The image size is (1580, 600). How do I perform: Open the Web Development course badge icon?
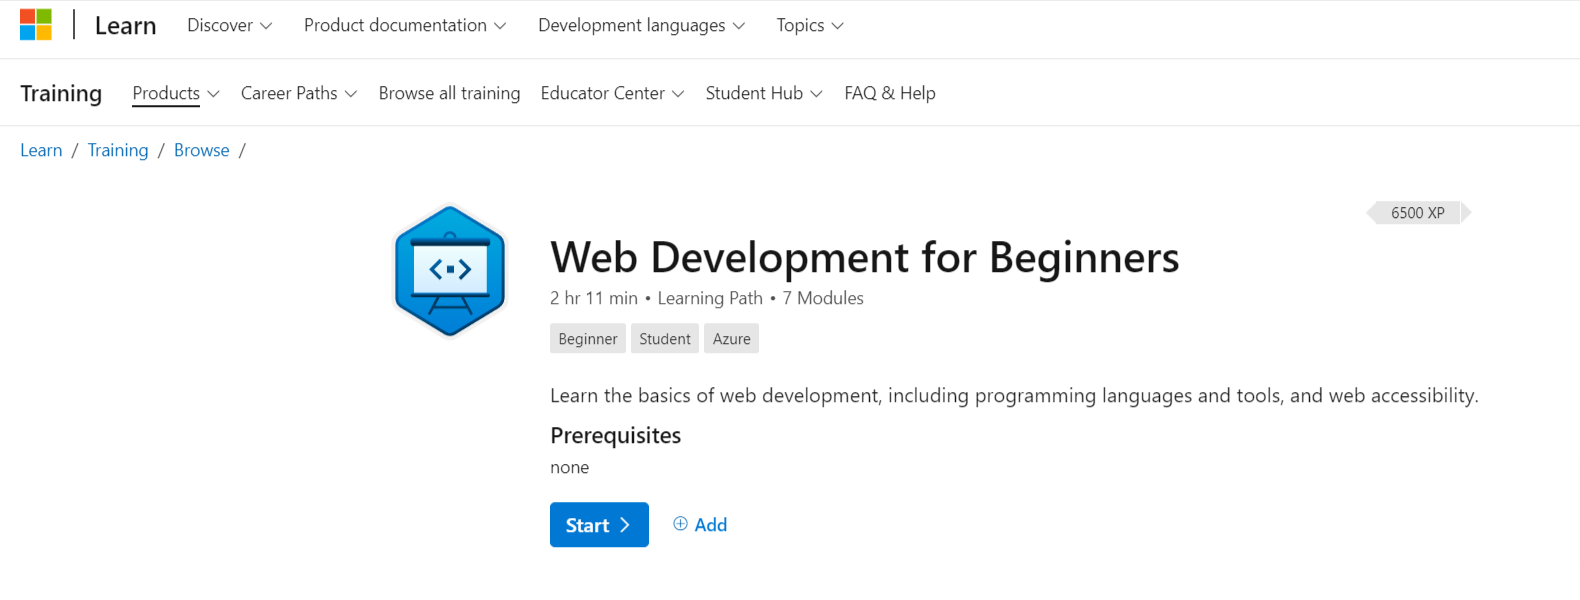450,271
